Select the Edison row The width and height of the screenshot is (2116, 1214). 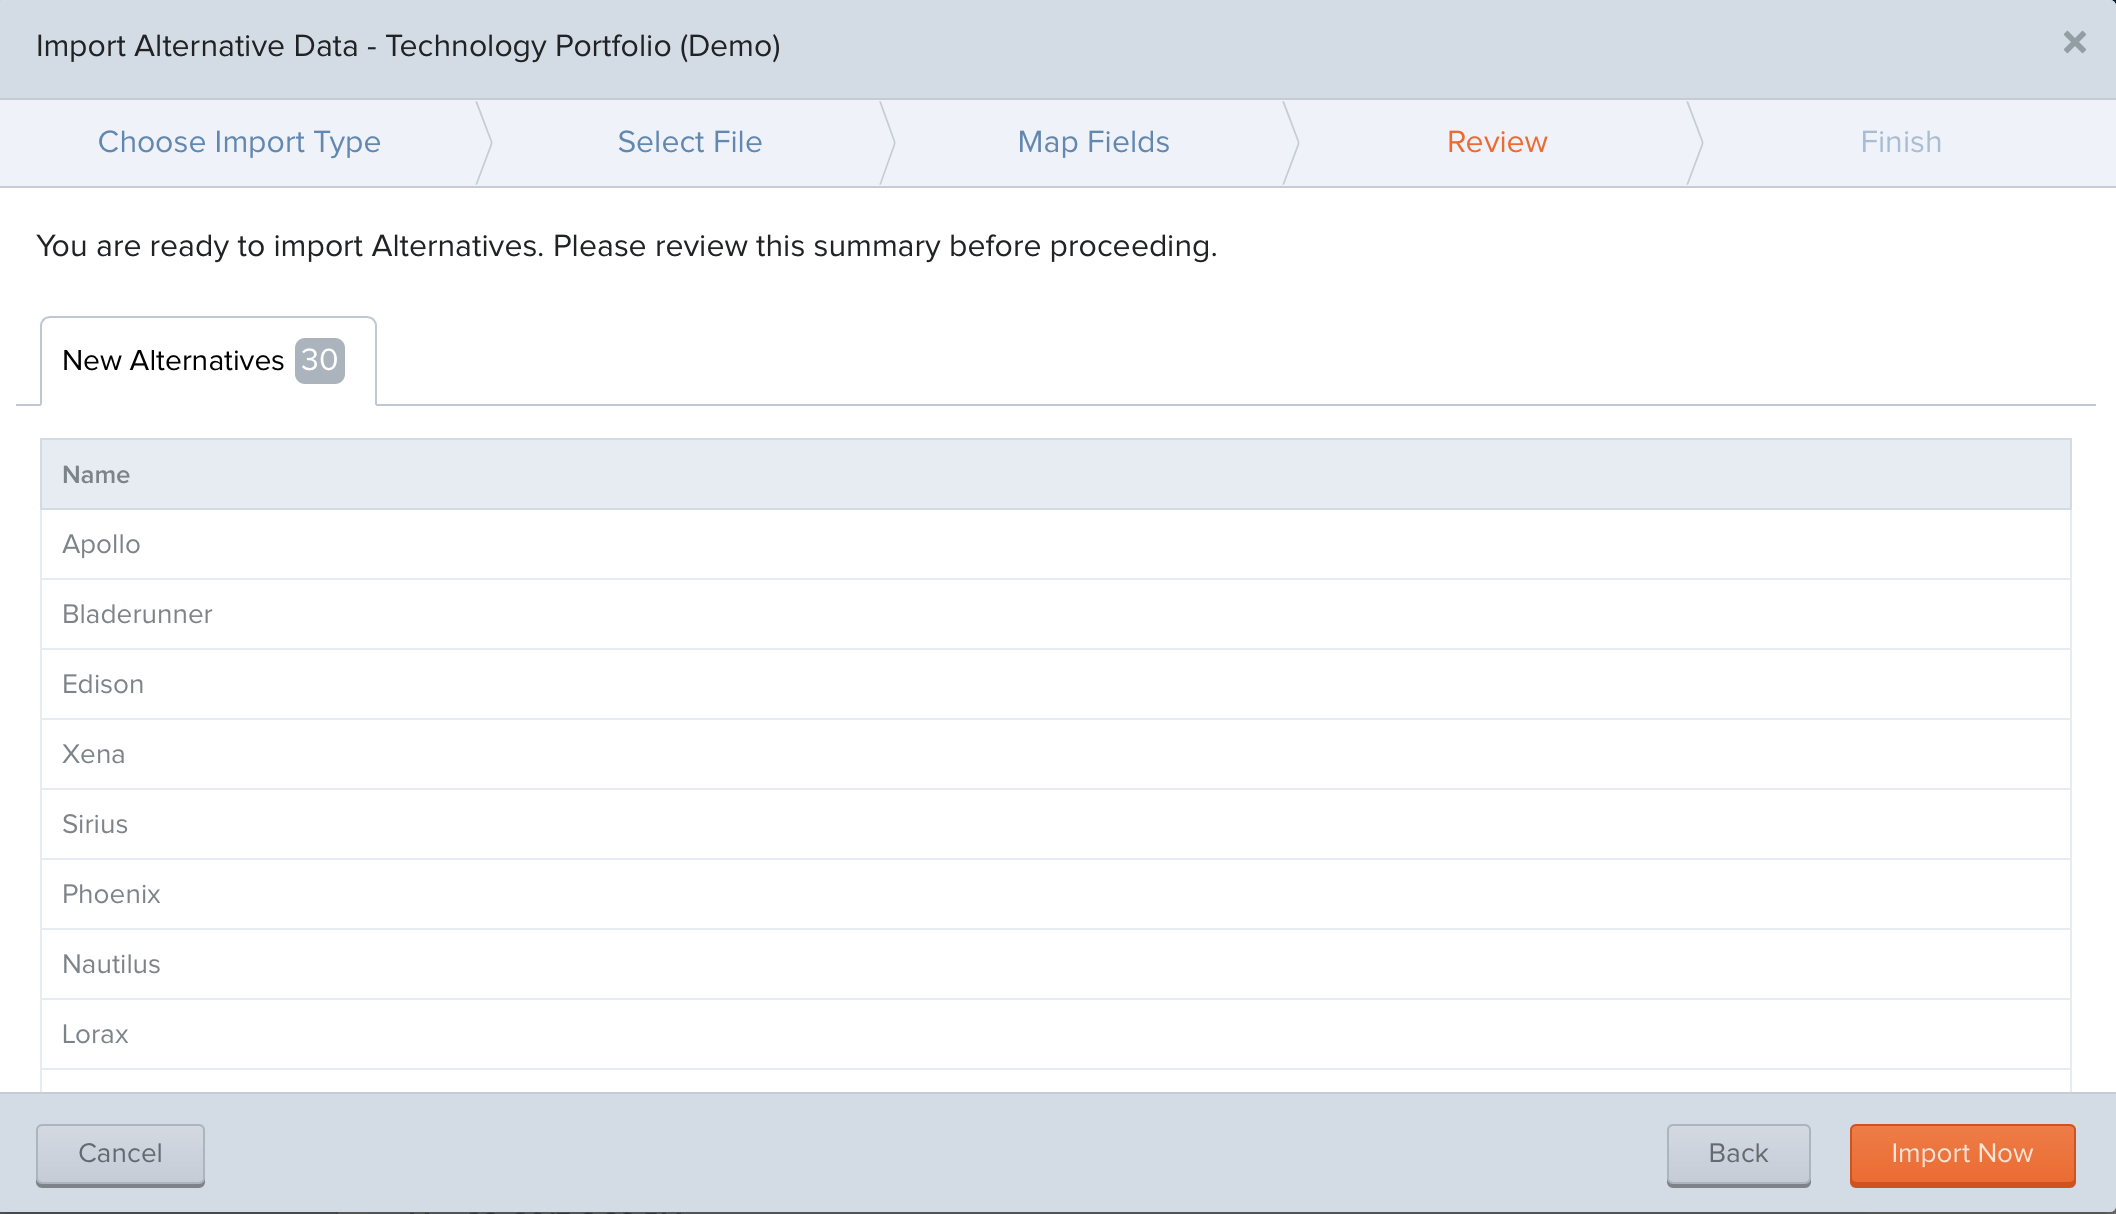[1056, 684]
